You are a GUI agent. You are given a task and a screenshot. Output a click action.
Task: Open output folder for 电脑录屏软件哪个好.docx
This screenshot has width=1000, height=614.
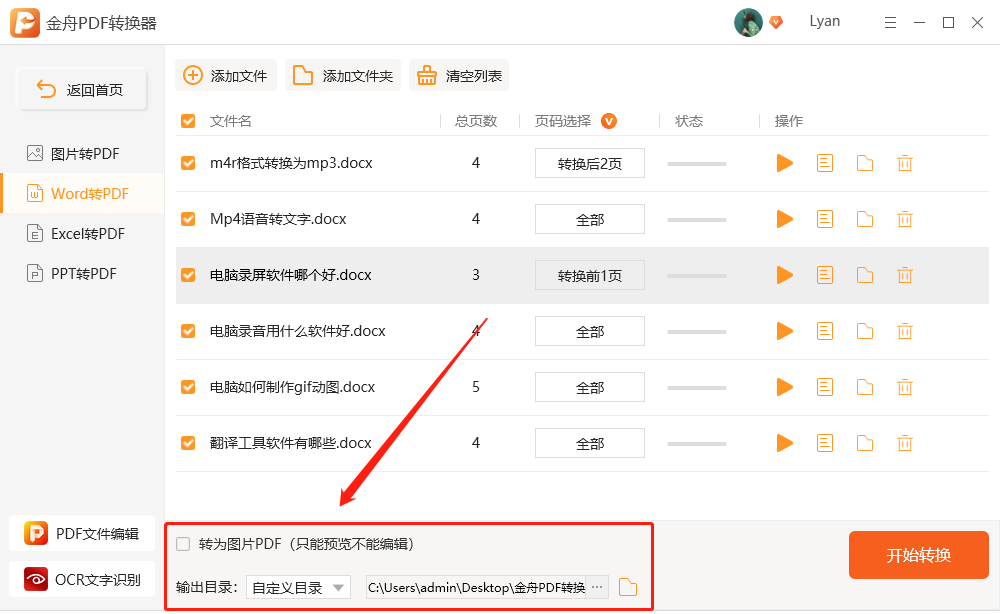click(x=865, y=275)
